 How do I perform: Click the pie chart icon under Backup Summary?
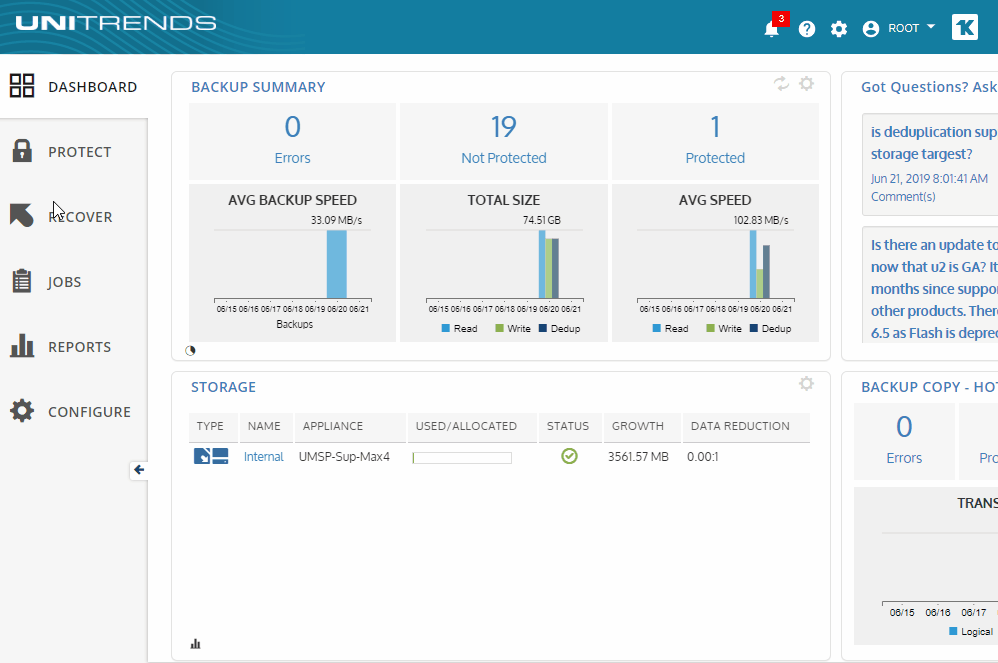190,351
